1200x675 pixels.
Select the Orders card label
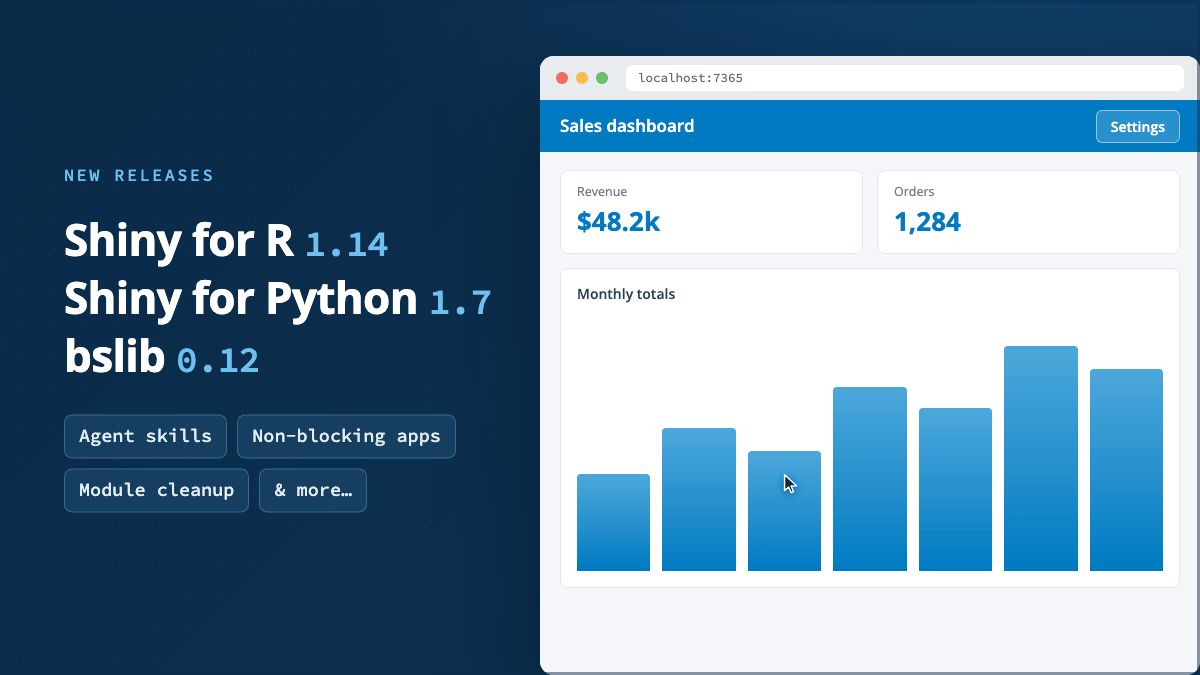click(x=914, y=191)
